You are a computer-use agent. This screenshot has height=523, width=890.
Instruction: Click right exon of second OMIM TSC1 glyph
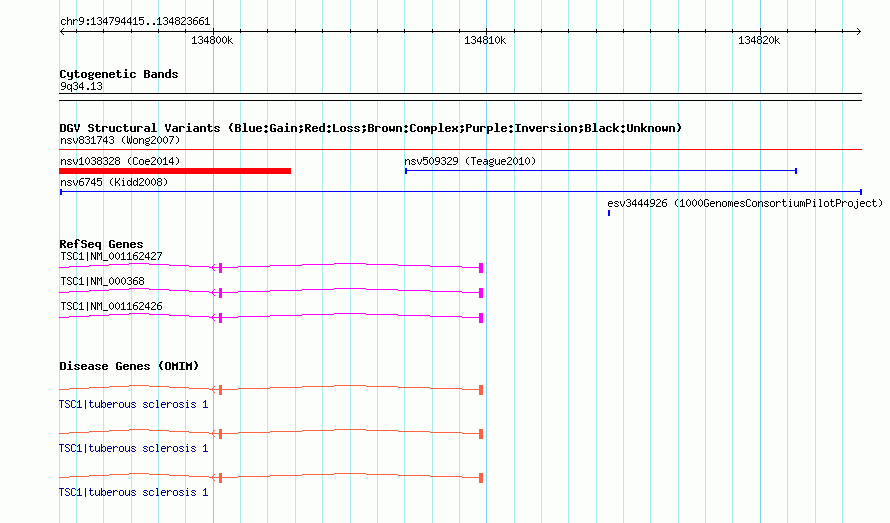(x=481, y=434)
